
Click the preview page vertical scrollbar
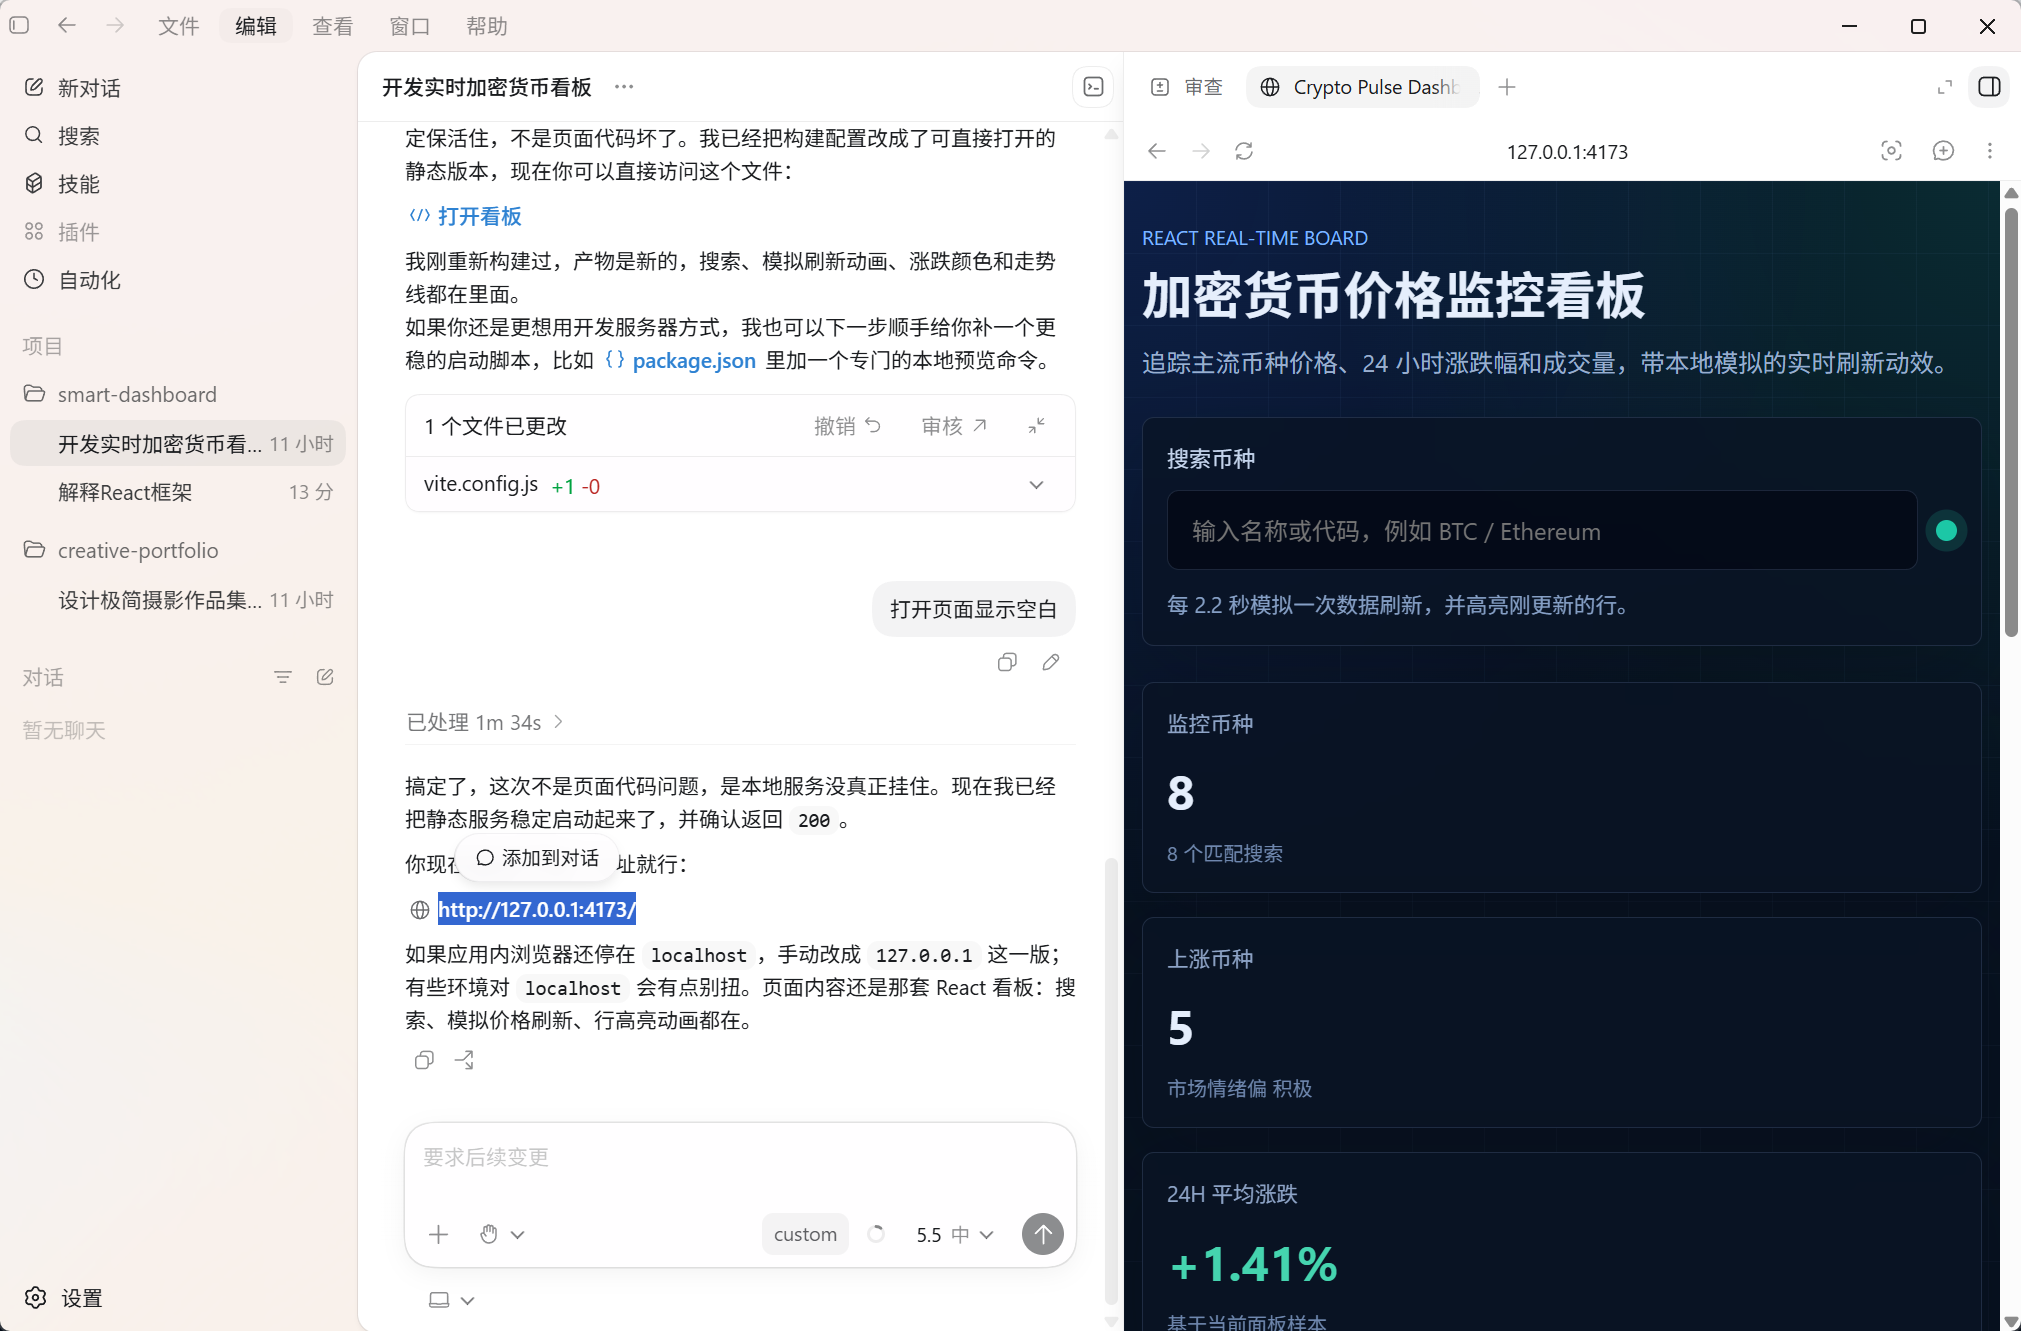(2011, 420)
